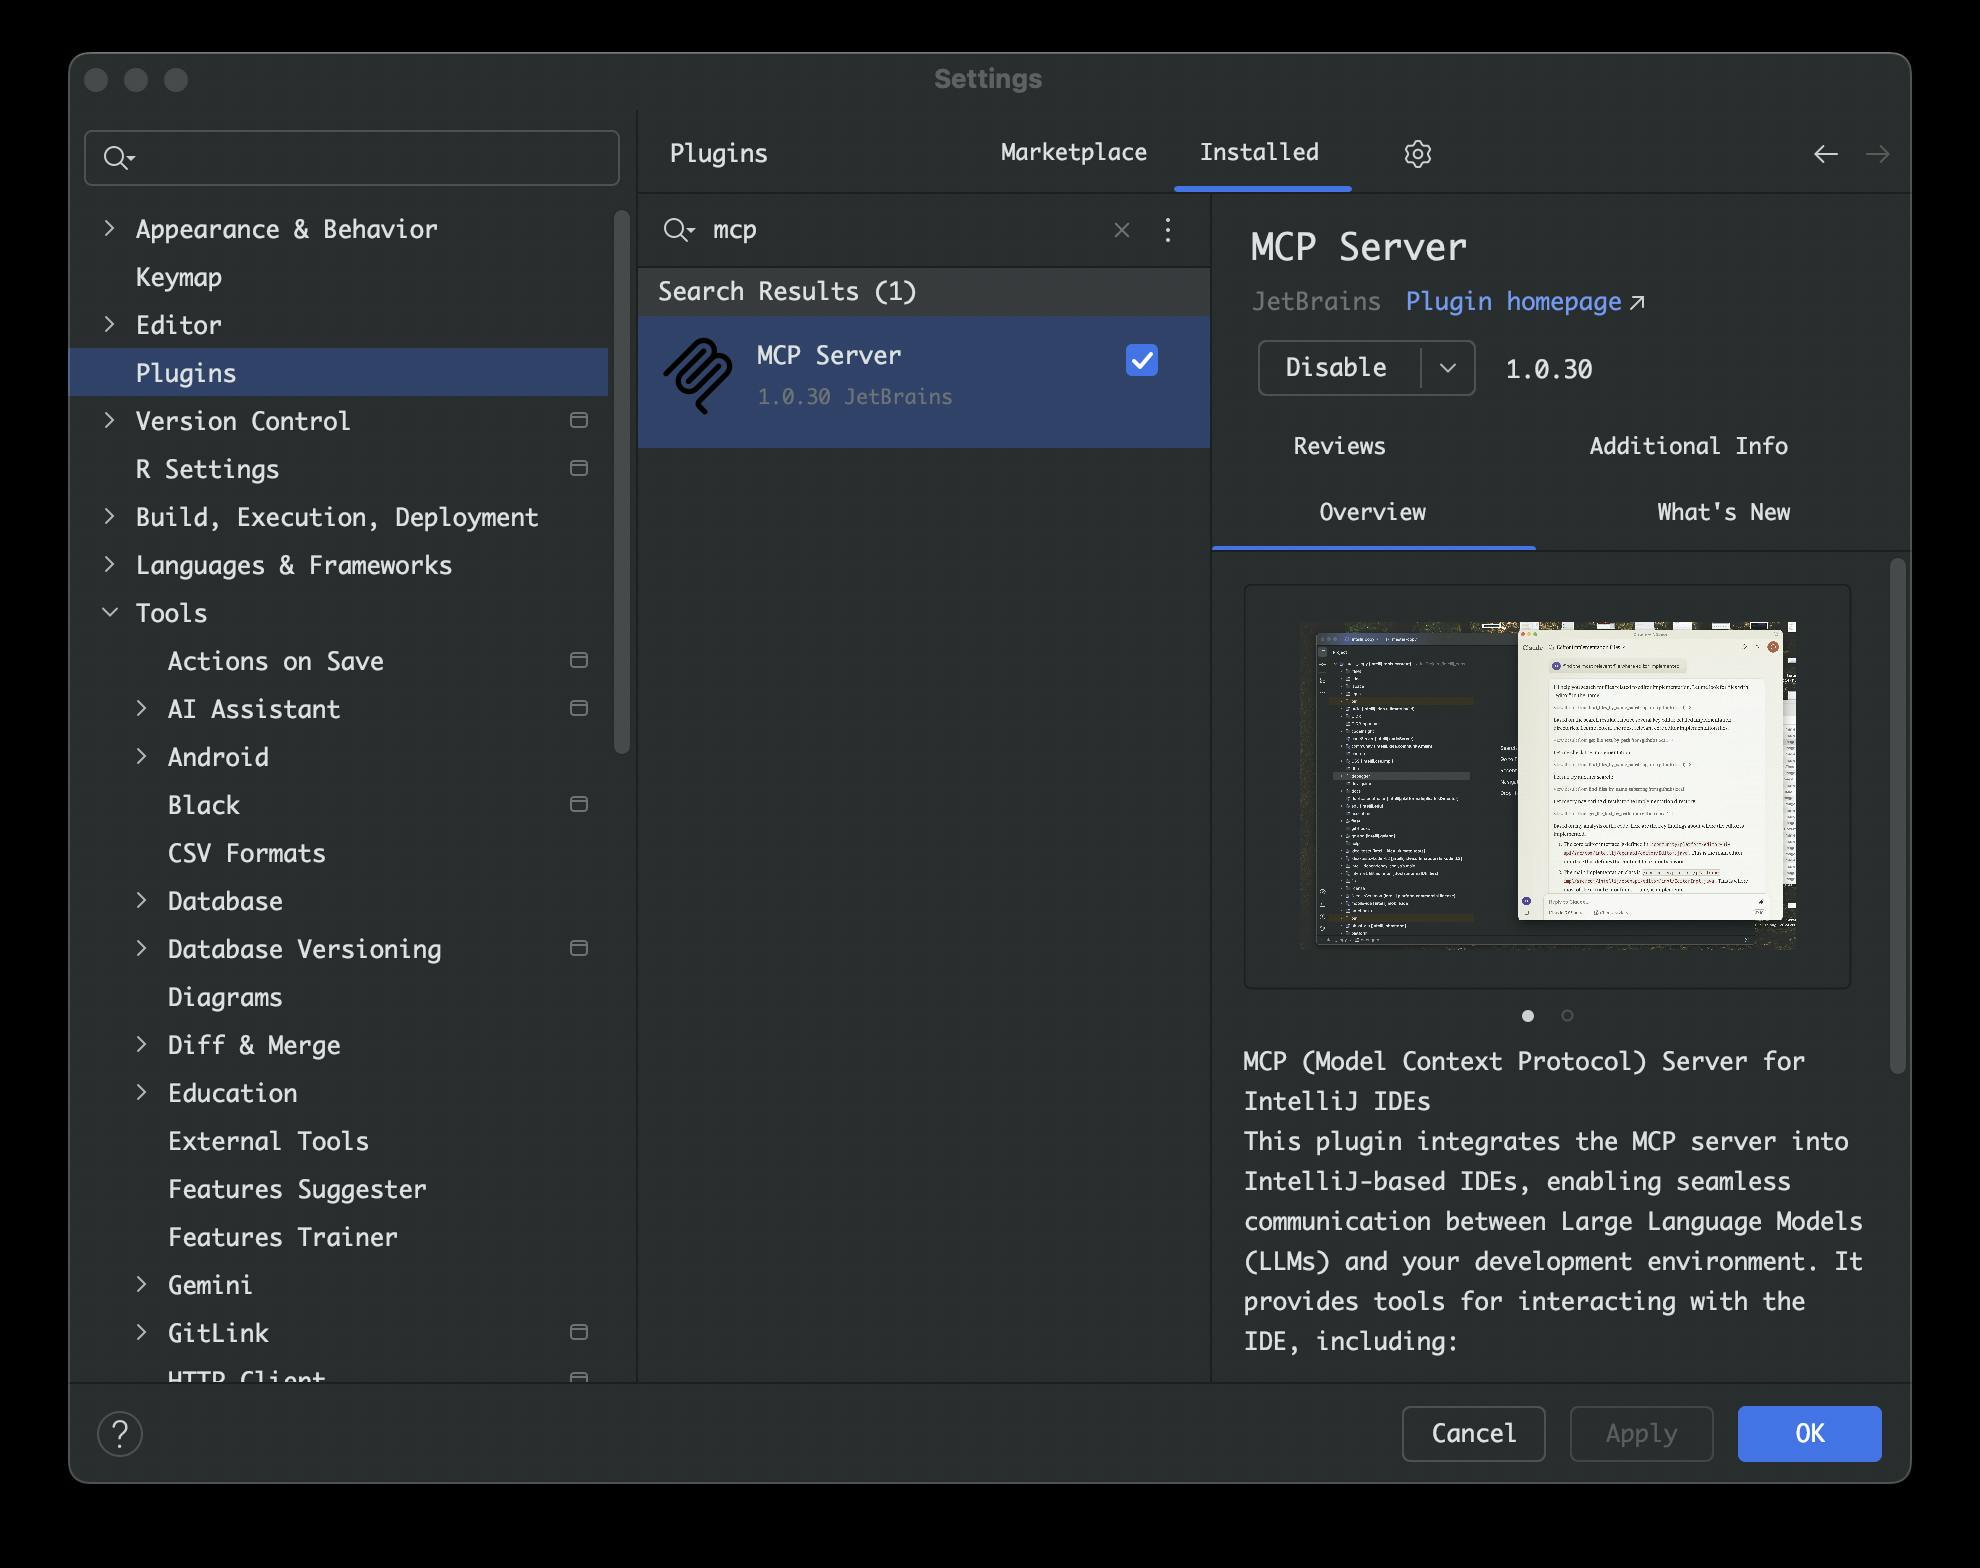
Task: Switch to the Marketplace tab
Action: click(1073, 152)
